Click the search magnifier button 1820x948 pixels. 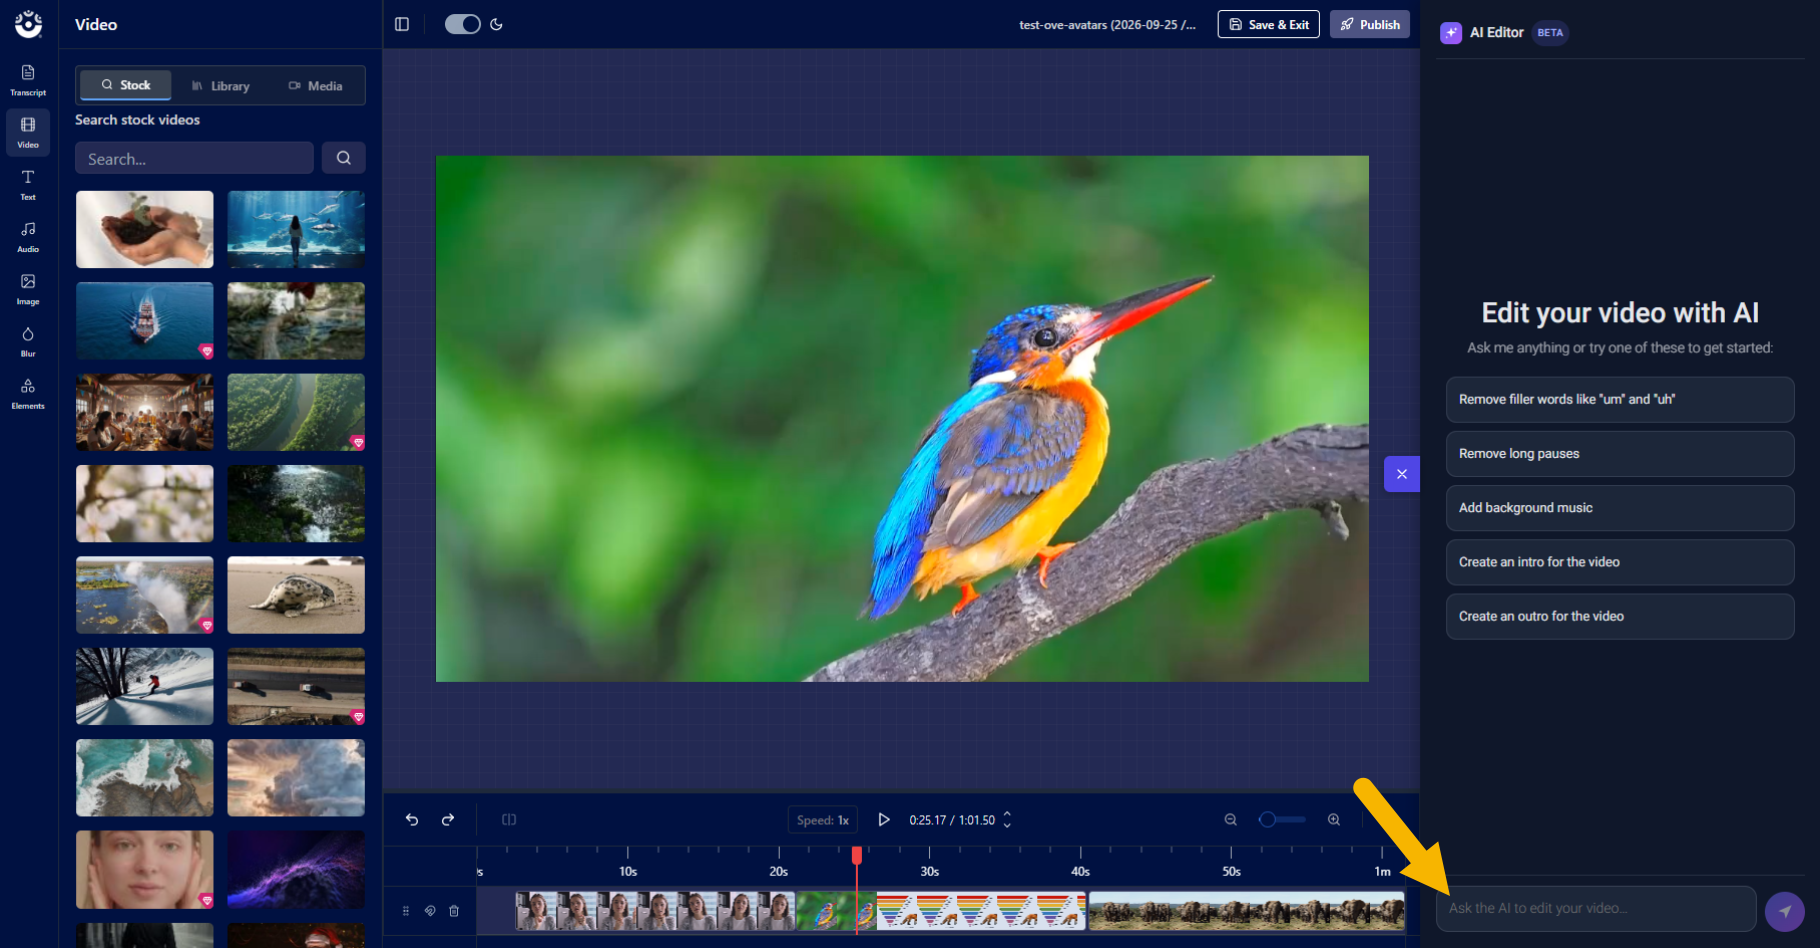[x=343, y=158]
